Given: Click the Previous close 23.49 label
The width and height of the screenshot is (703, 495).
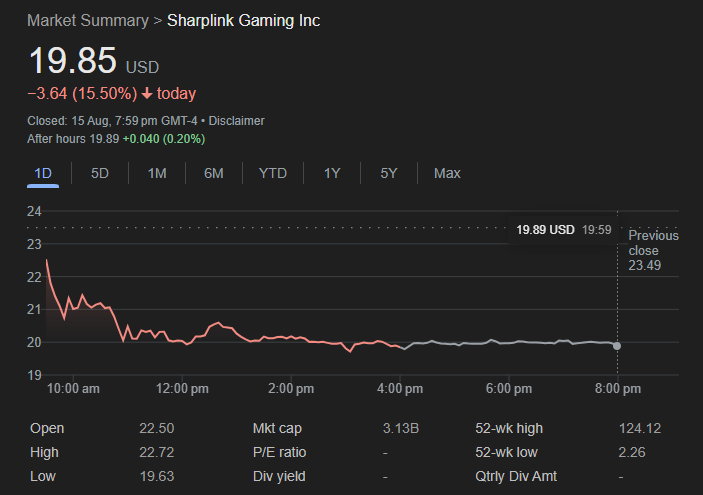Looking at the screenshot, I should (x=652, y=250).
